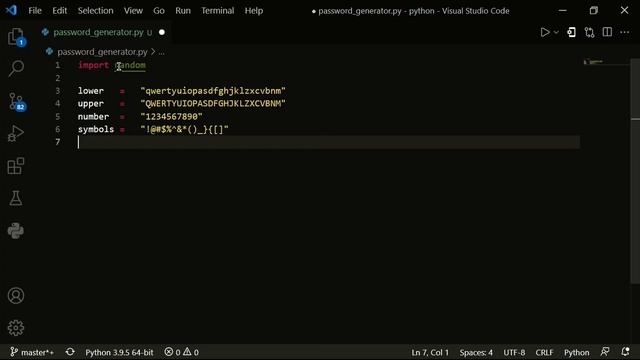Open the Terminal menu
640x360 pixels.
218,11
